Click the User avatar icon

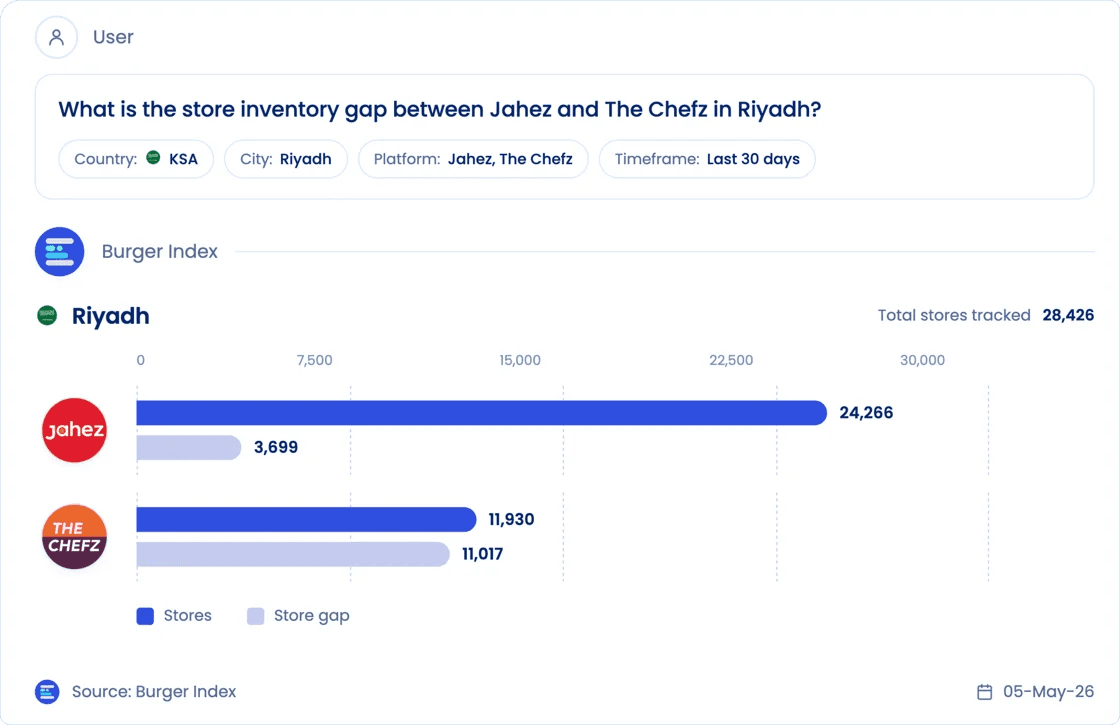tap(56, 37)
